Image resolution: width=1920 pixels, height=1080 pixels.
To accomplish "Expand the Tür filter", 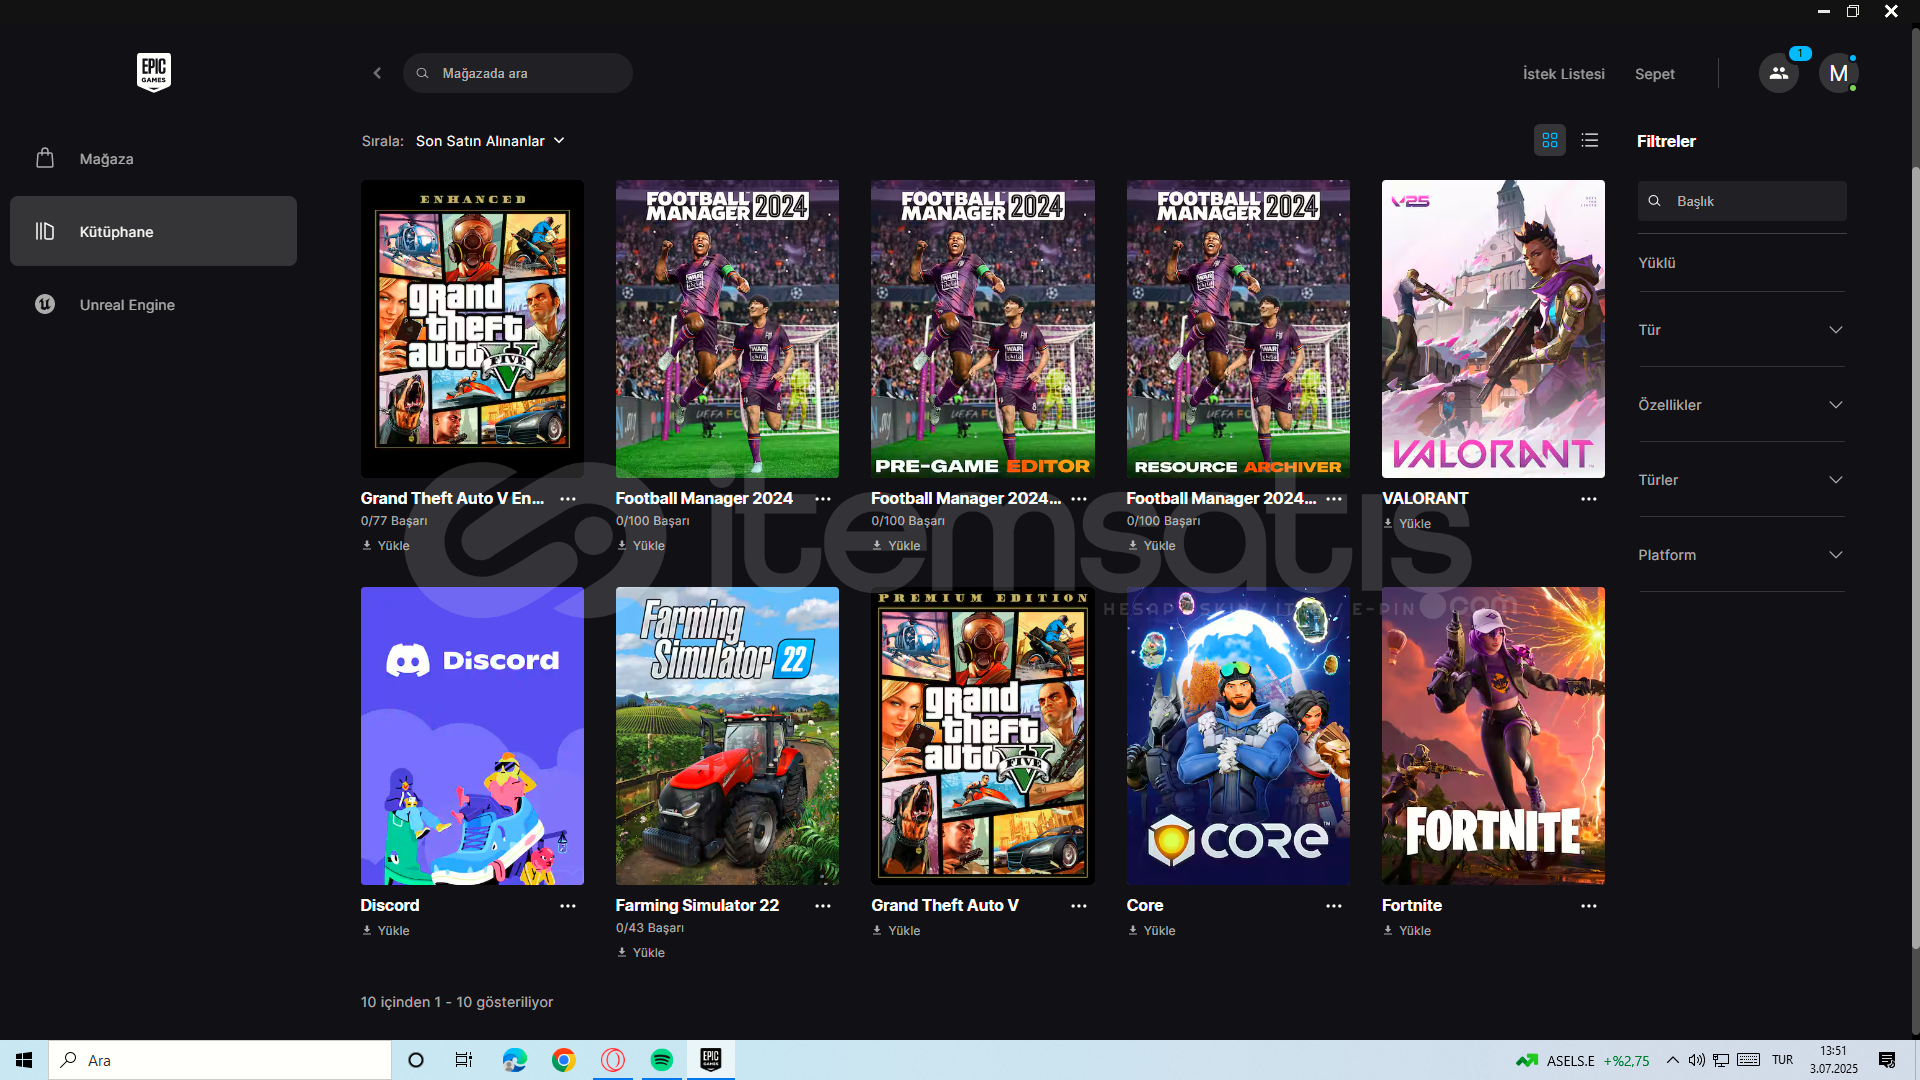I will coord(1742,330).
